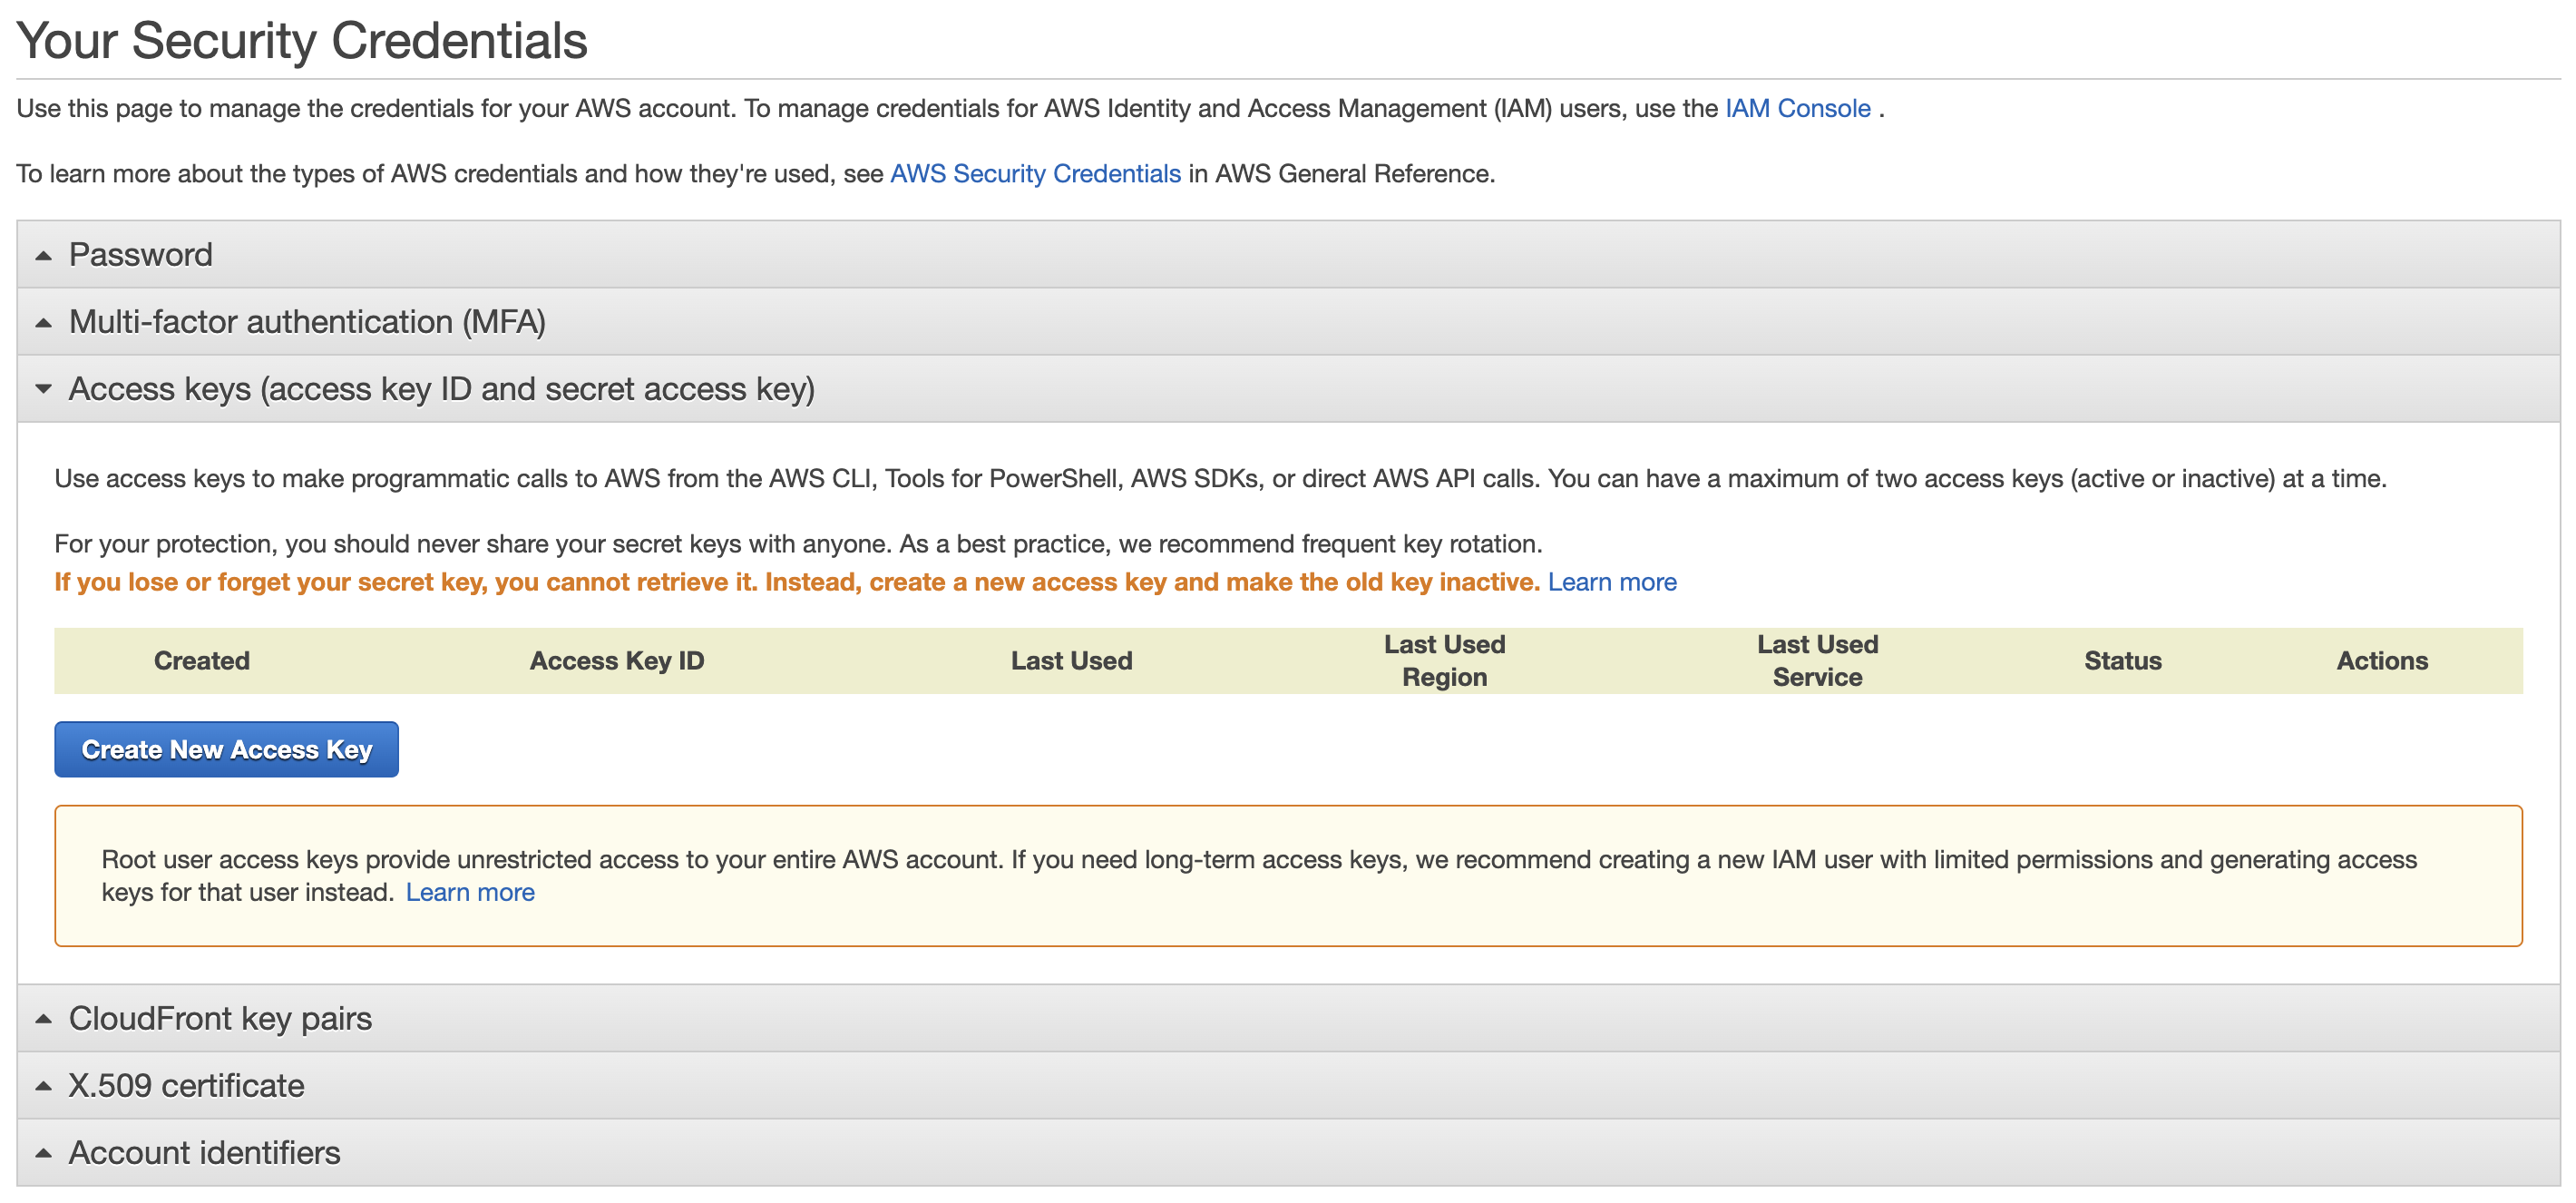Expand the Password section arrow

point(43,256)
